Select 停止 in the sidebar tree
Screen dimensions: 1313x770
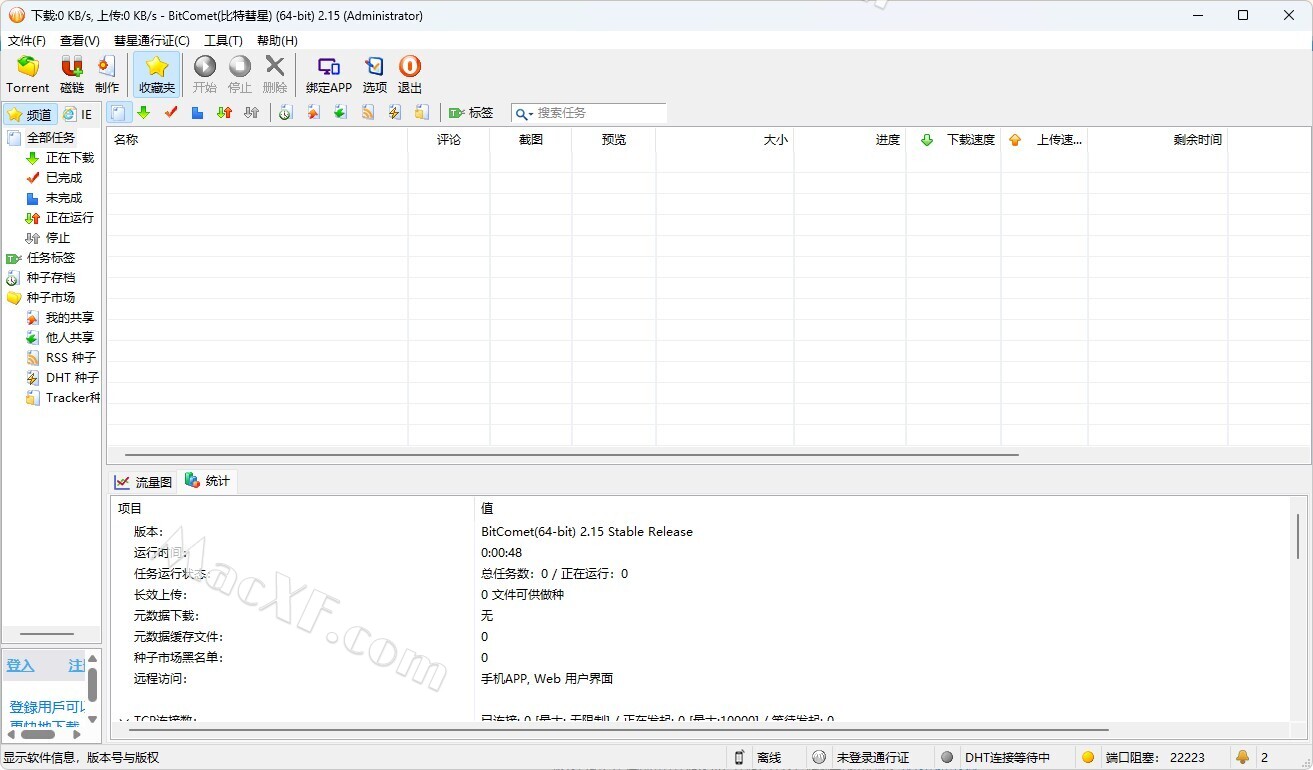[x=48, y=238]
